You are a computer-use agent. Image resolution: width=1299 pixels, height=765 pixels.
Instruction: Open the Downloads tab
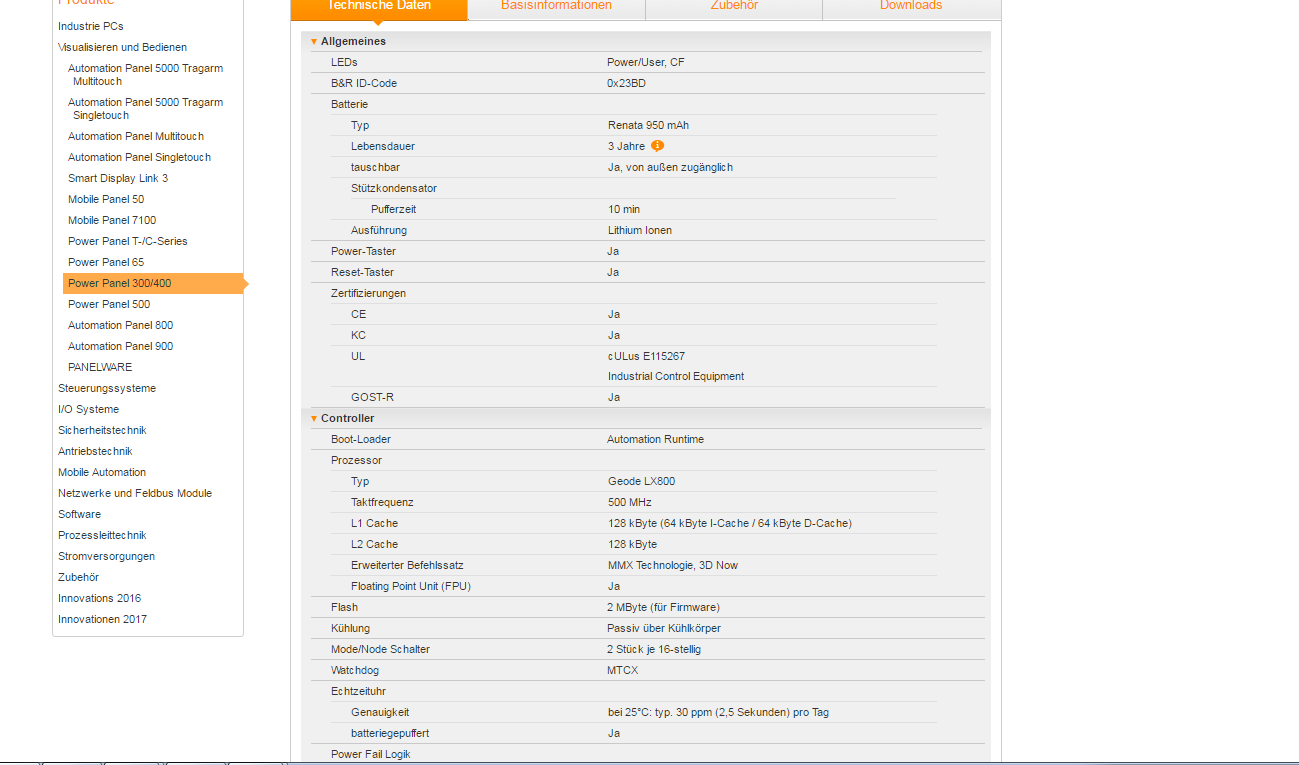911,8
